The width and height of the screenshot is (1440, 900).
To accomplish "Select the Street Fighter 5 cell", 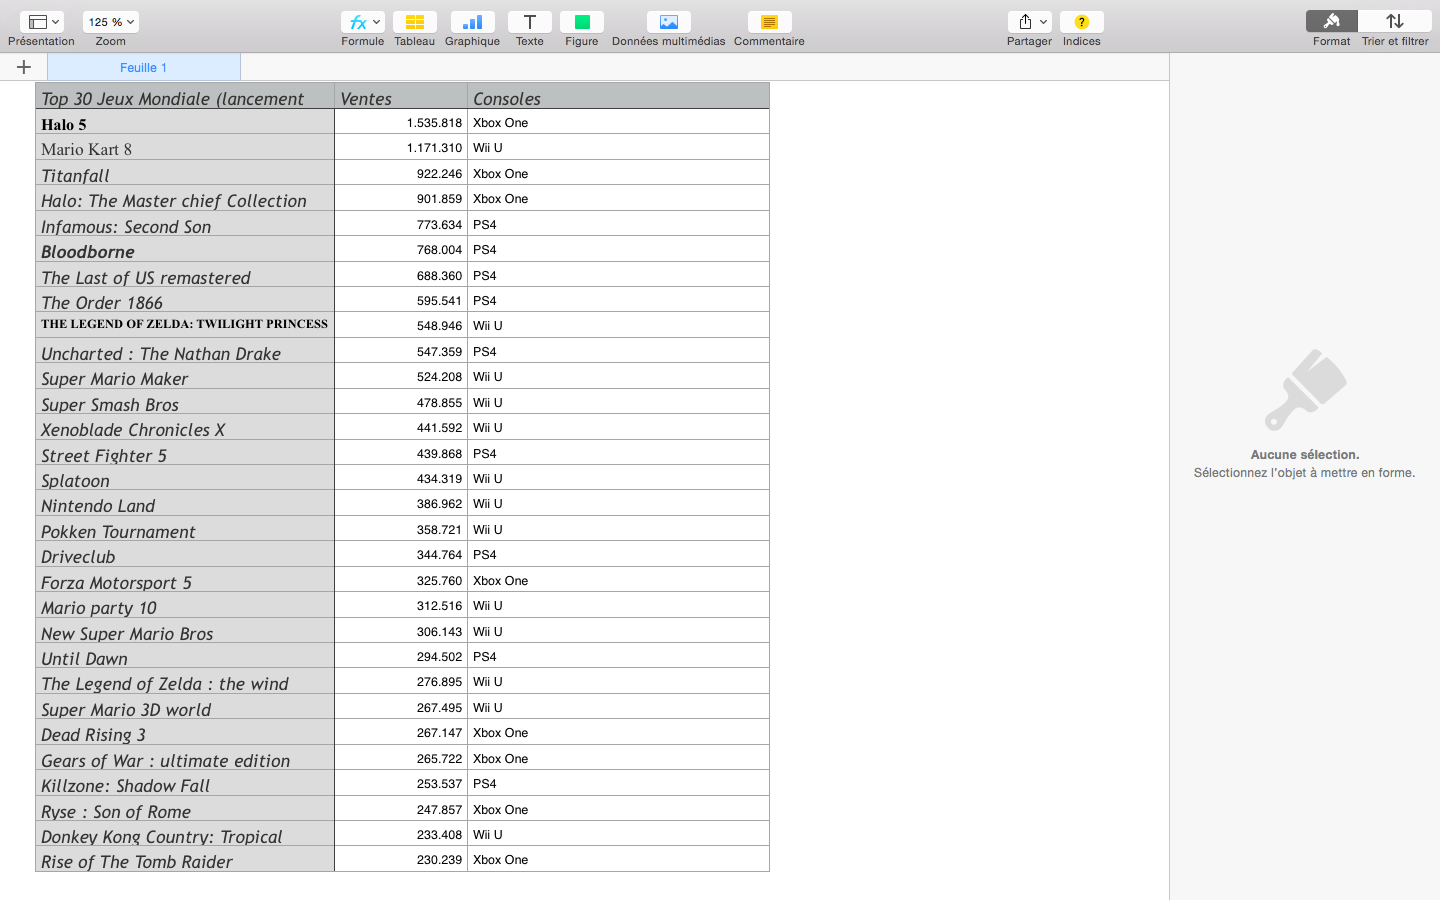I will click(x=185, y=453).
